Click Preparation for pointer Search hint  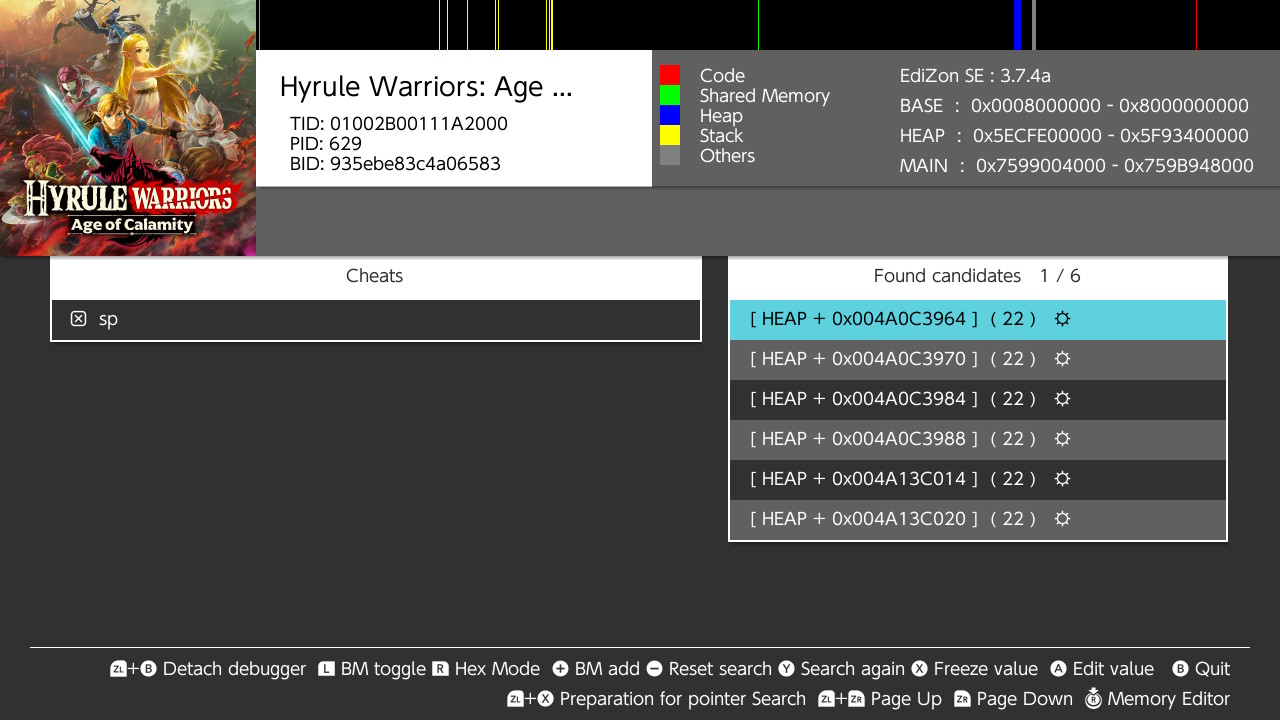tap(656, 699)
